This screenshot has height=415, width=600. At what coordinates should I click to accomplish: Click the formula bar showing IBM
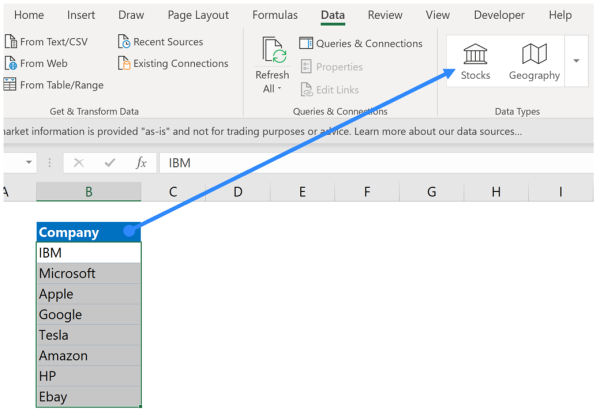point(377,163)
